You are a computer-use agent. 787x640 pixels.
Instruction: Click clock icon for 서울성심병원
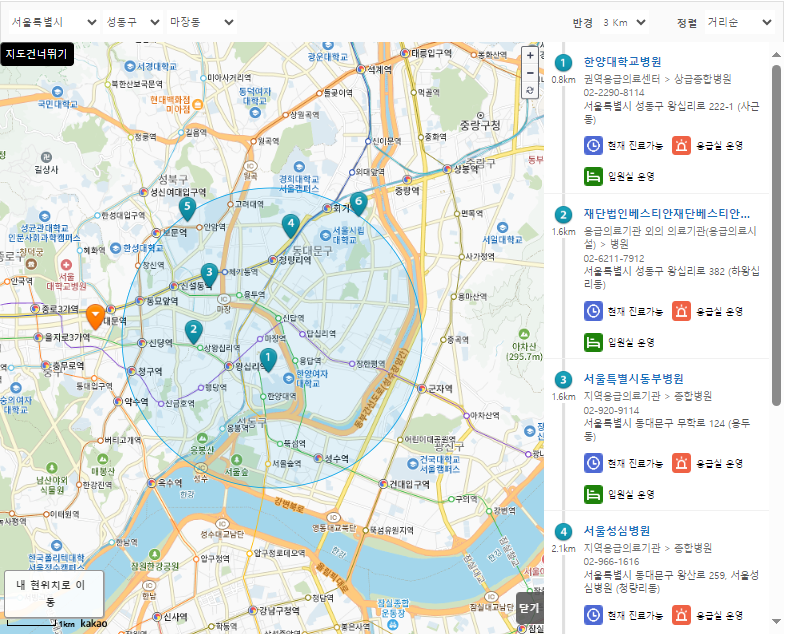pos(593,615)
